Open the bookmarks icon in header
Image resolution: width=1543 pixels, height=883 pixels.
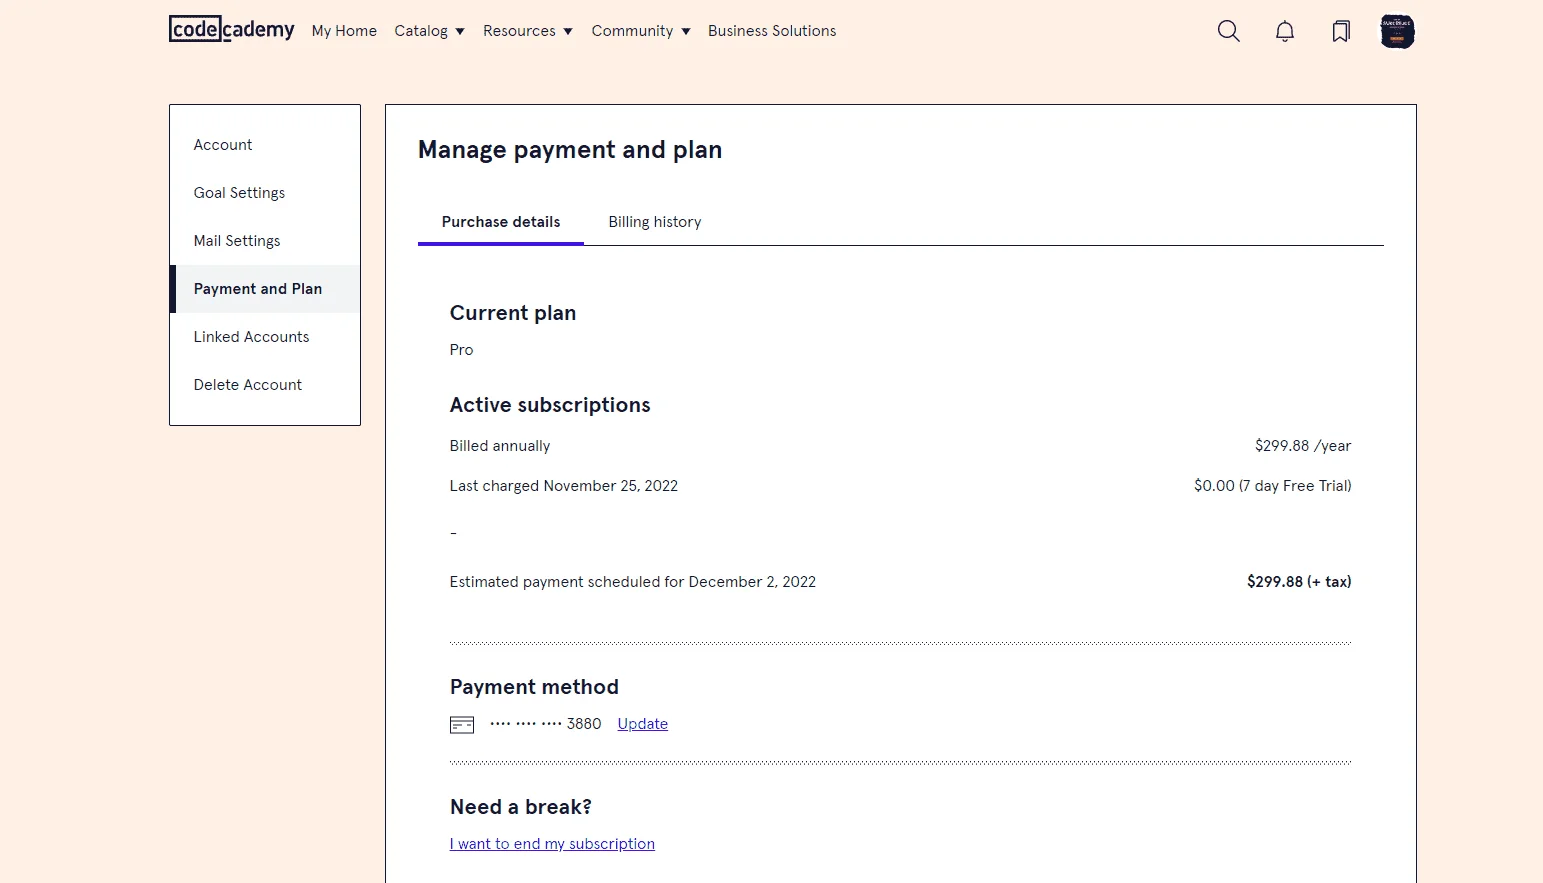(1341, 31)
